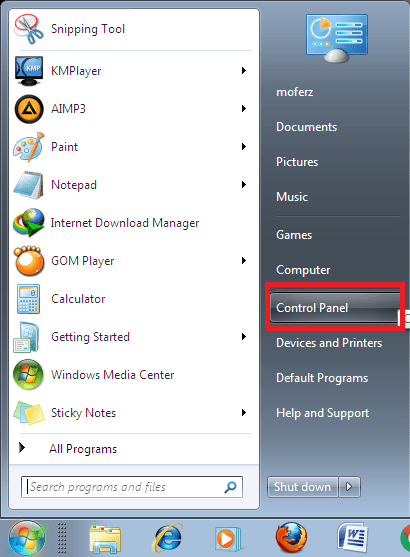Image resolution: width=410 pixels, height=557 pixels.
Task: Click the AIMP3 orange triangle icon
Action: coord(29,109)
